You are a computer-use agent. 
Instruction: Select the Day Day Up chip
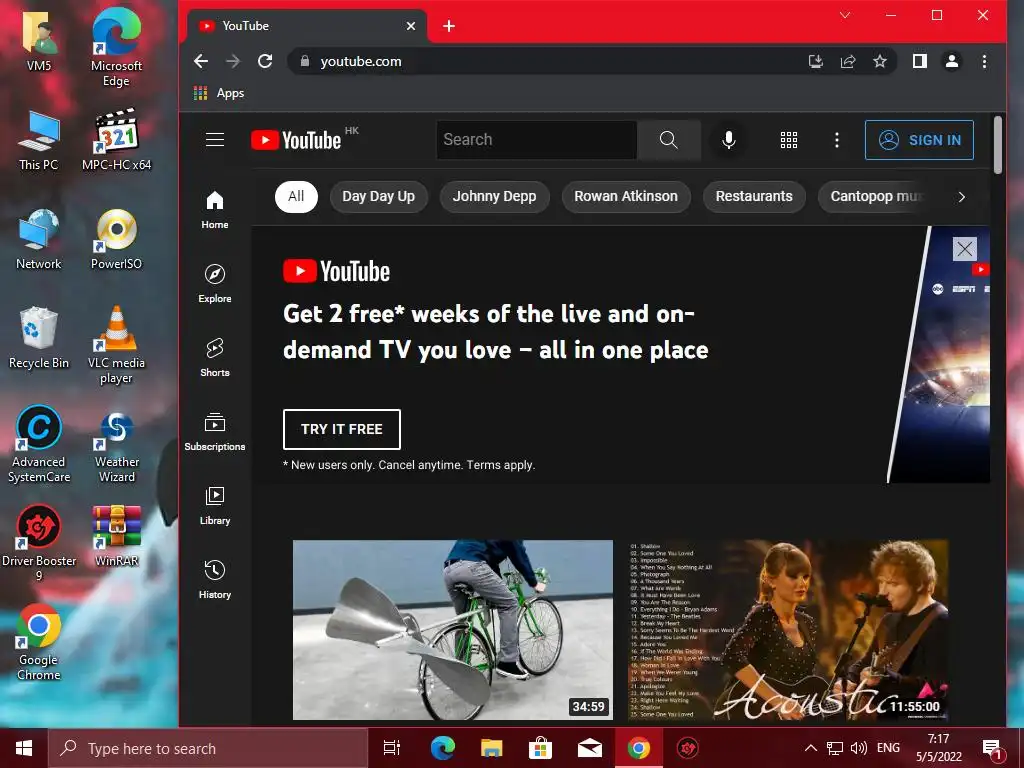379,197
